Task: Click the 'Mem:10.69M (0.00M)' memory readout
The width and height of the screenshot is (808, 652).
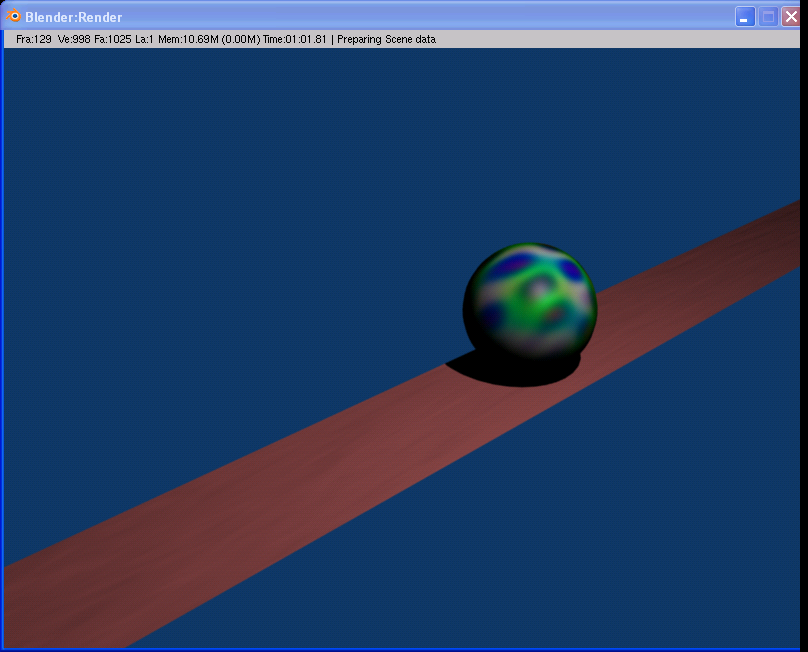Action: [x=209, y=39]
